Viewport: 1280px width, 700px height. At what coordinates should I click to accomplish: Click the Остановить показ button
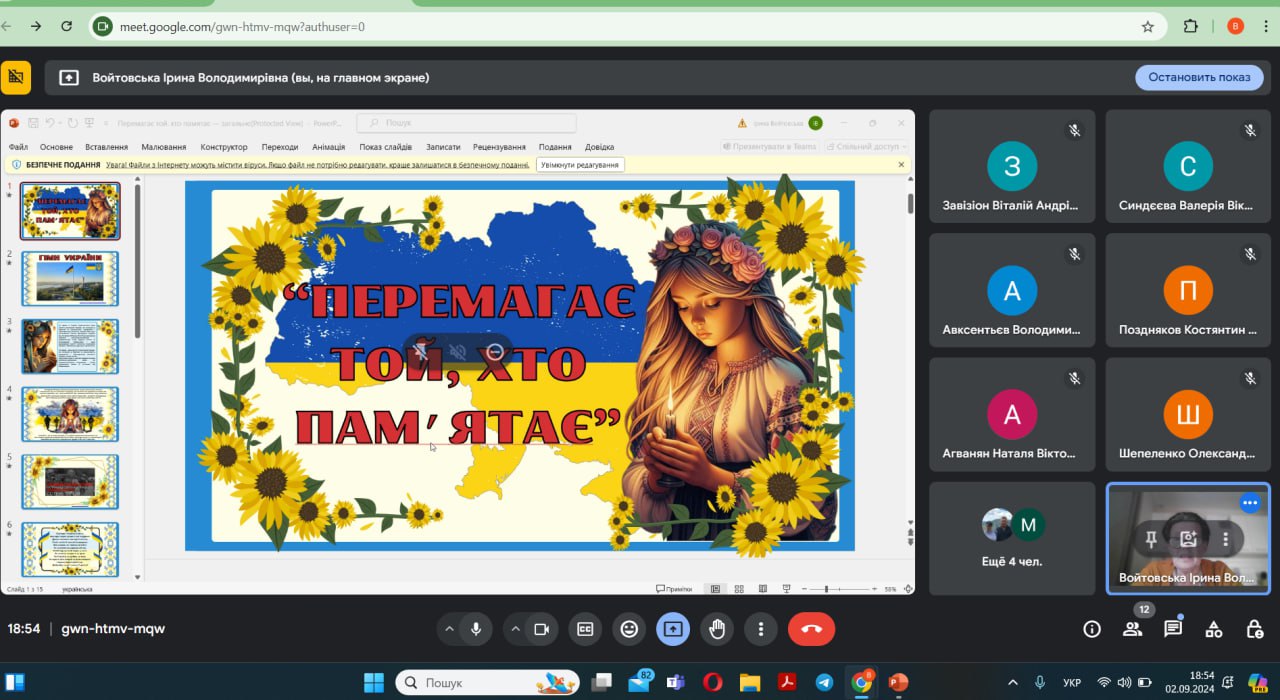click(x=1199, y=77)
